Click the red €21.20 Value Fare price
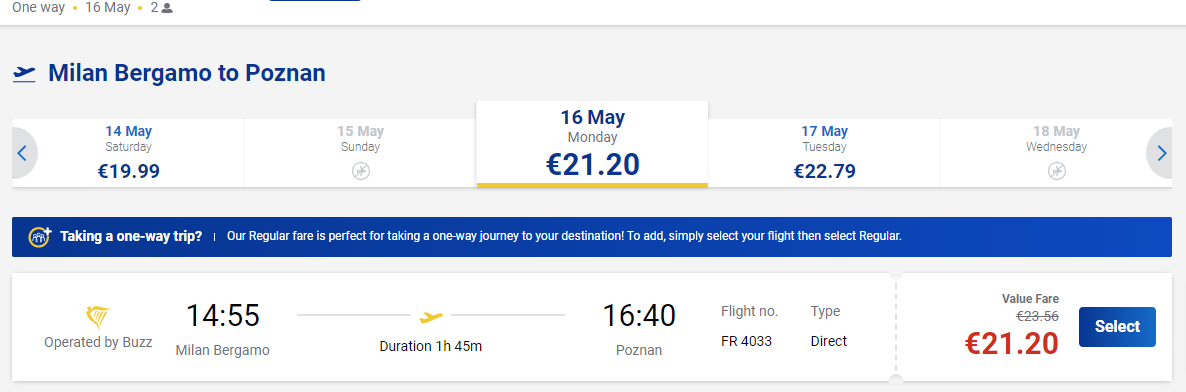1186x392 pixels. (x=1012, y=344)
